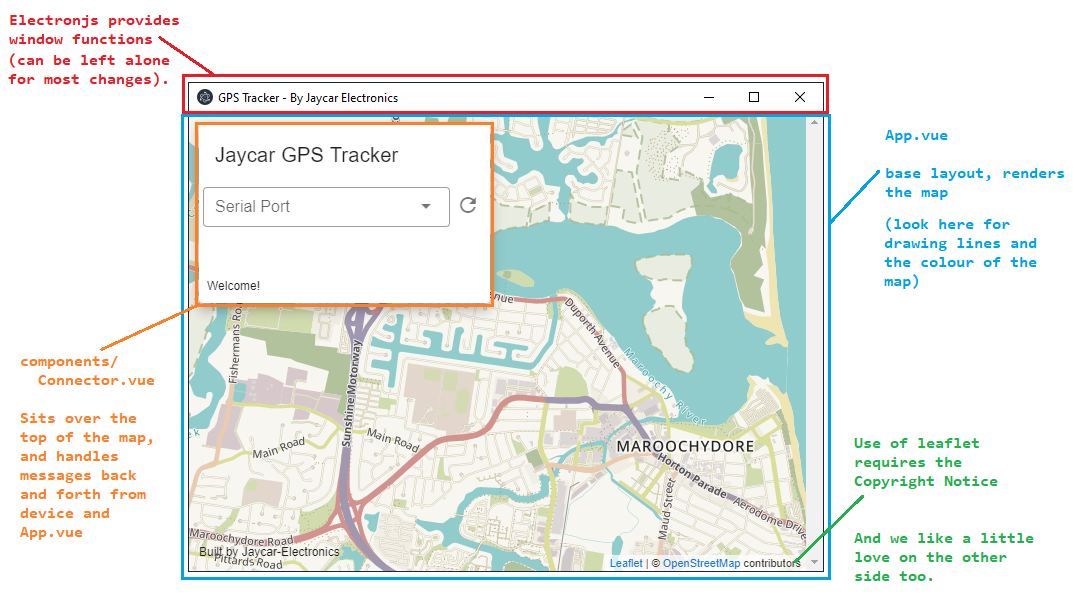Click the Fishermans Road map label
The width and height of the screenshot is (1074, 597).
(x=235, y=344)
